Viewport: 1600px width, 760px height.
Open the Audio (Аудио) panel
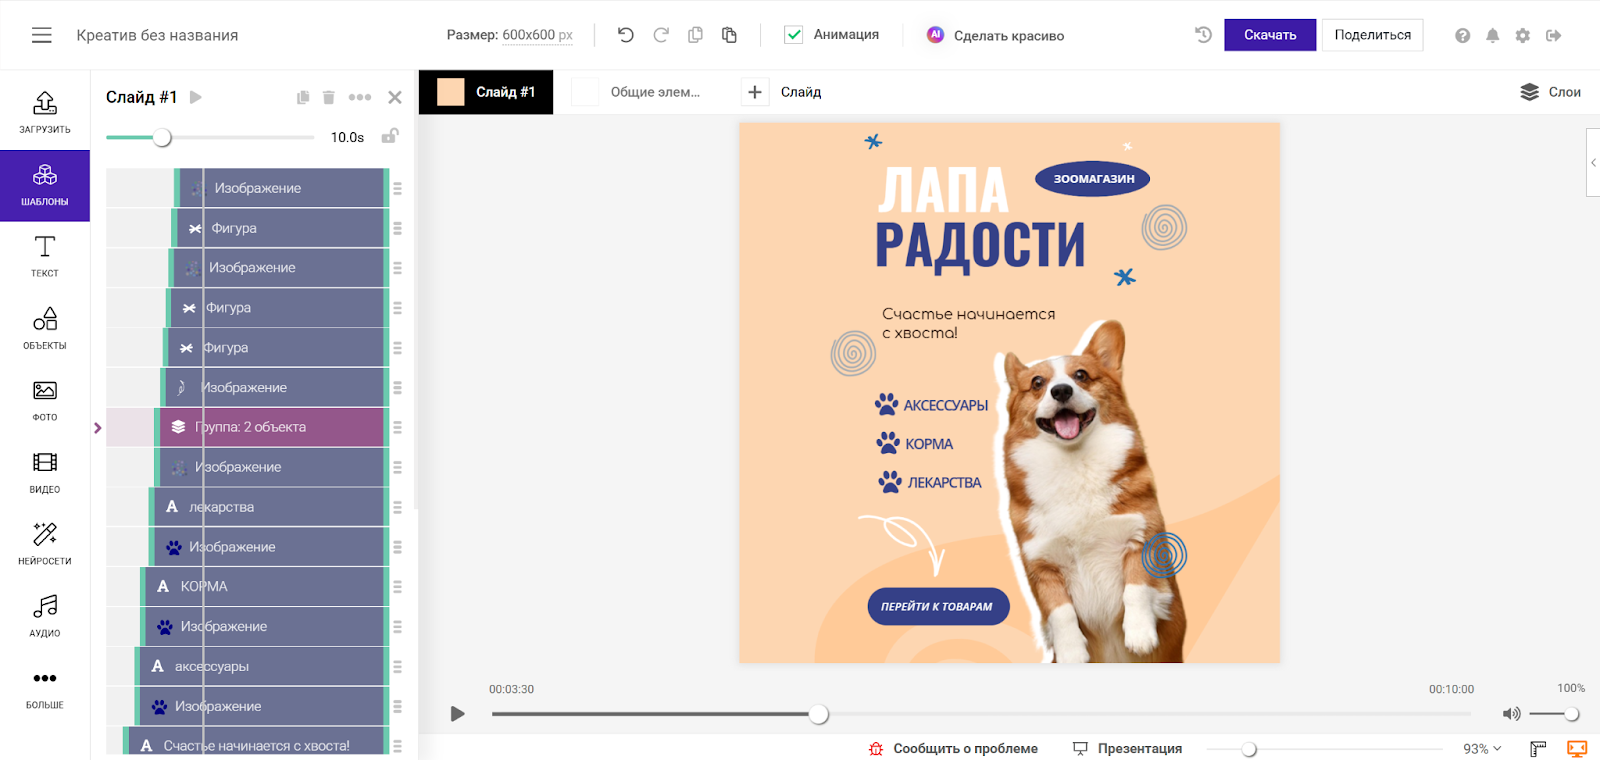(x=45, y=615)
